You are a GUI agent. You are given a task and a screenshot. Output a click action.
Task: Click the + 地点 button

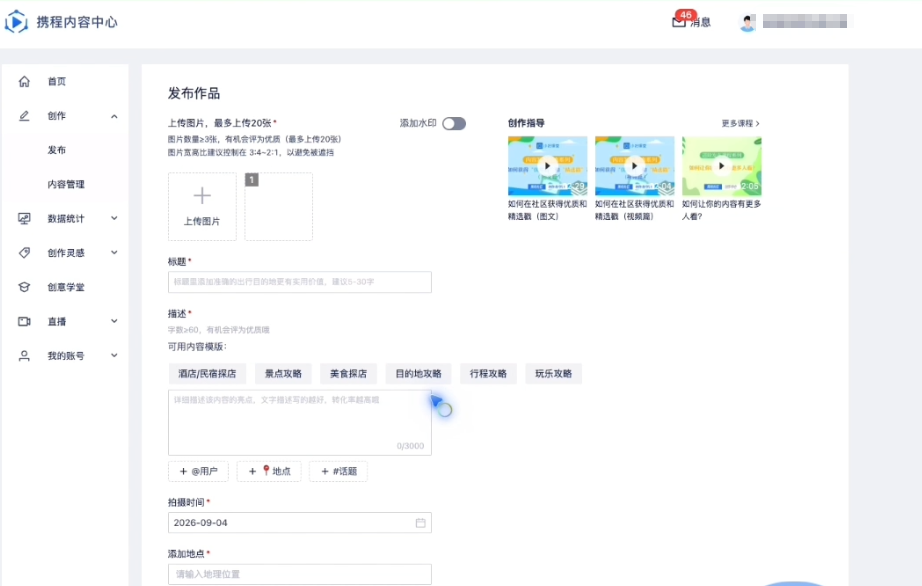(269, 471)
